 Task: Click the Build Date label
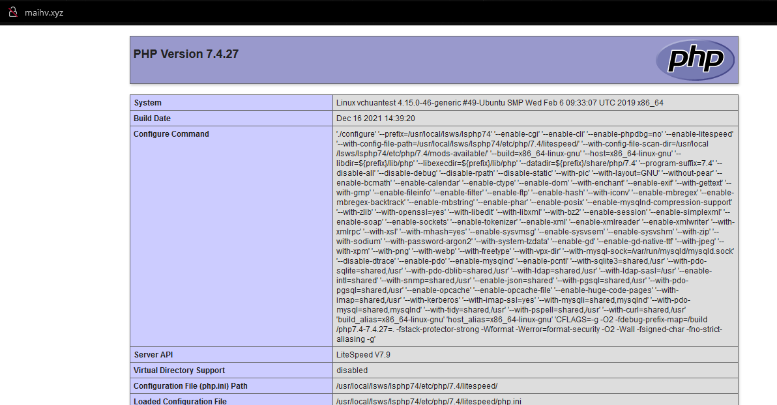[x=152, y=118]
